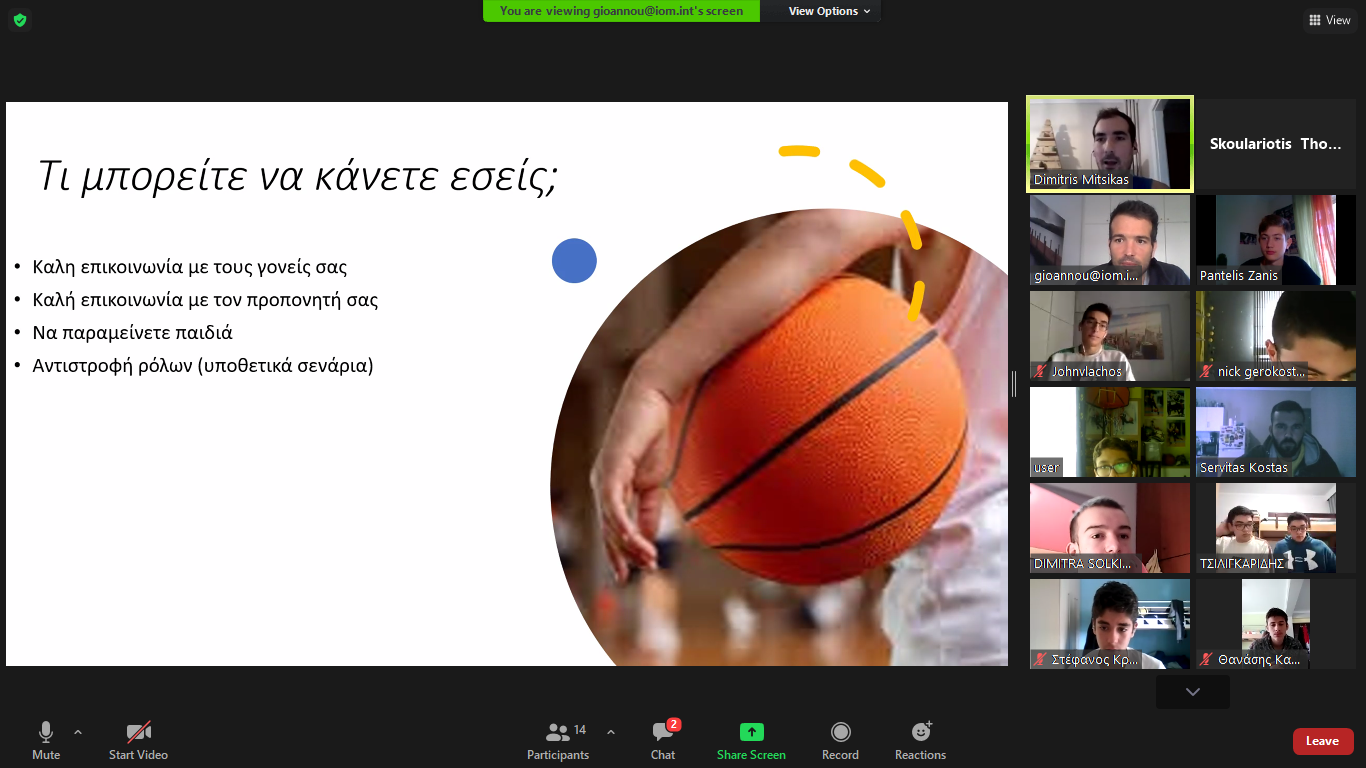
Task: Open the View Options dropdown
Action: pyautogui.click(x=829, y=11)
